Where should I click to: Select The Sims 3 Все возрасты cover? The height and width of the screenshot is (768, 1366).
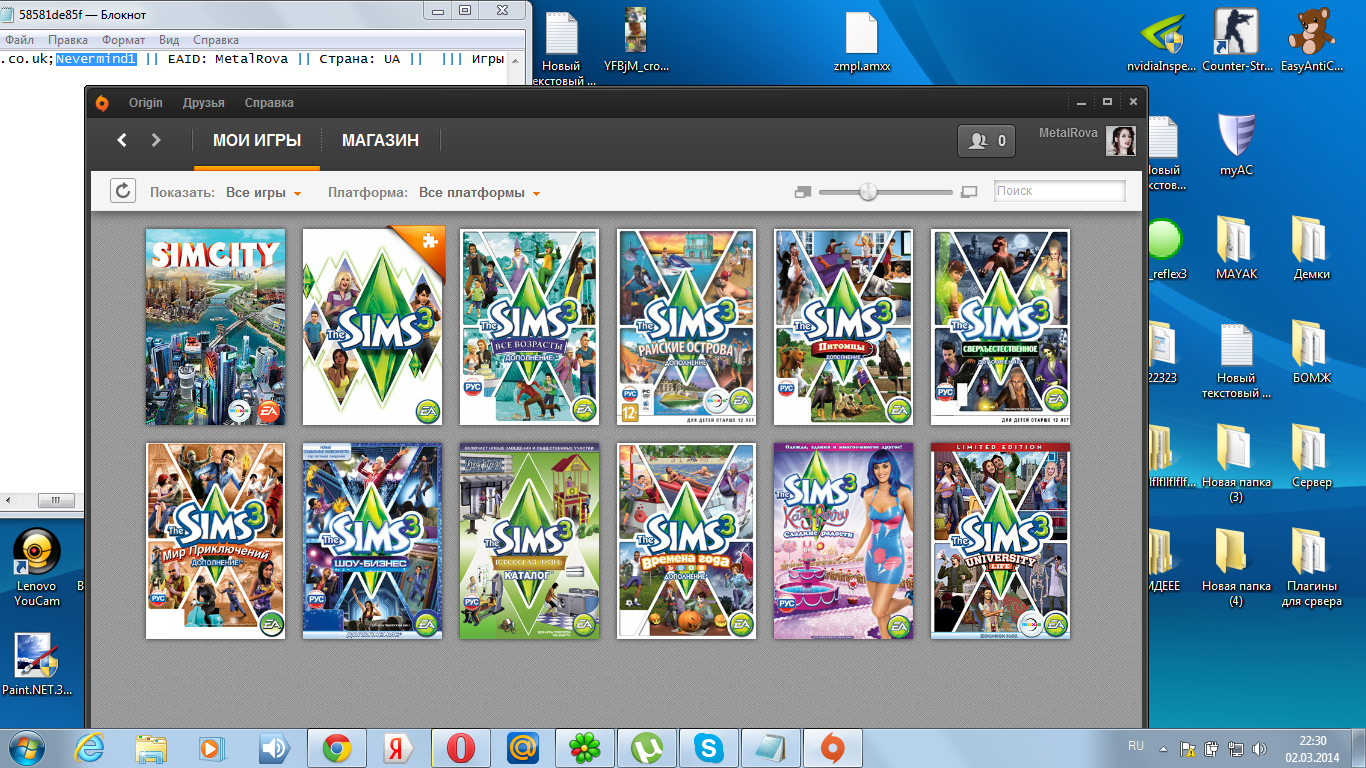pos(529,327)
